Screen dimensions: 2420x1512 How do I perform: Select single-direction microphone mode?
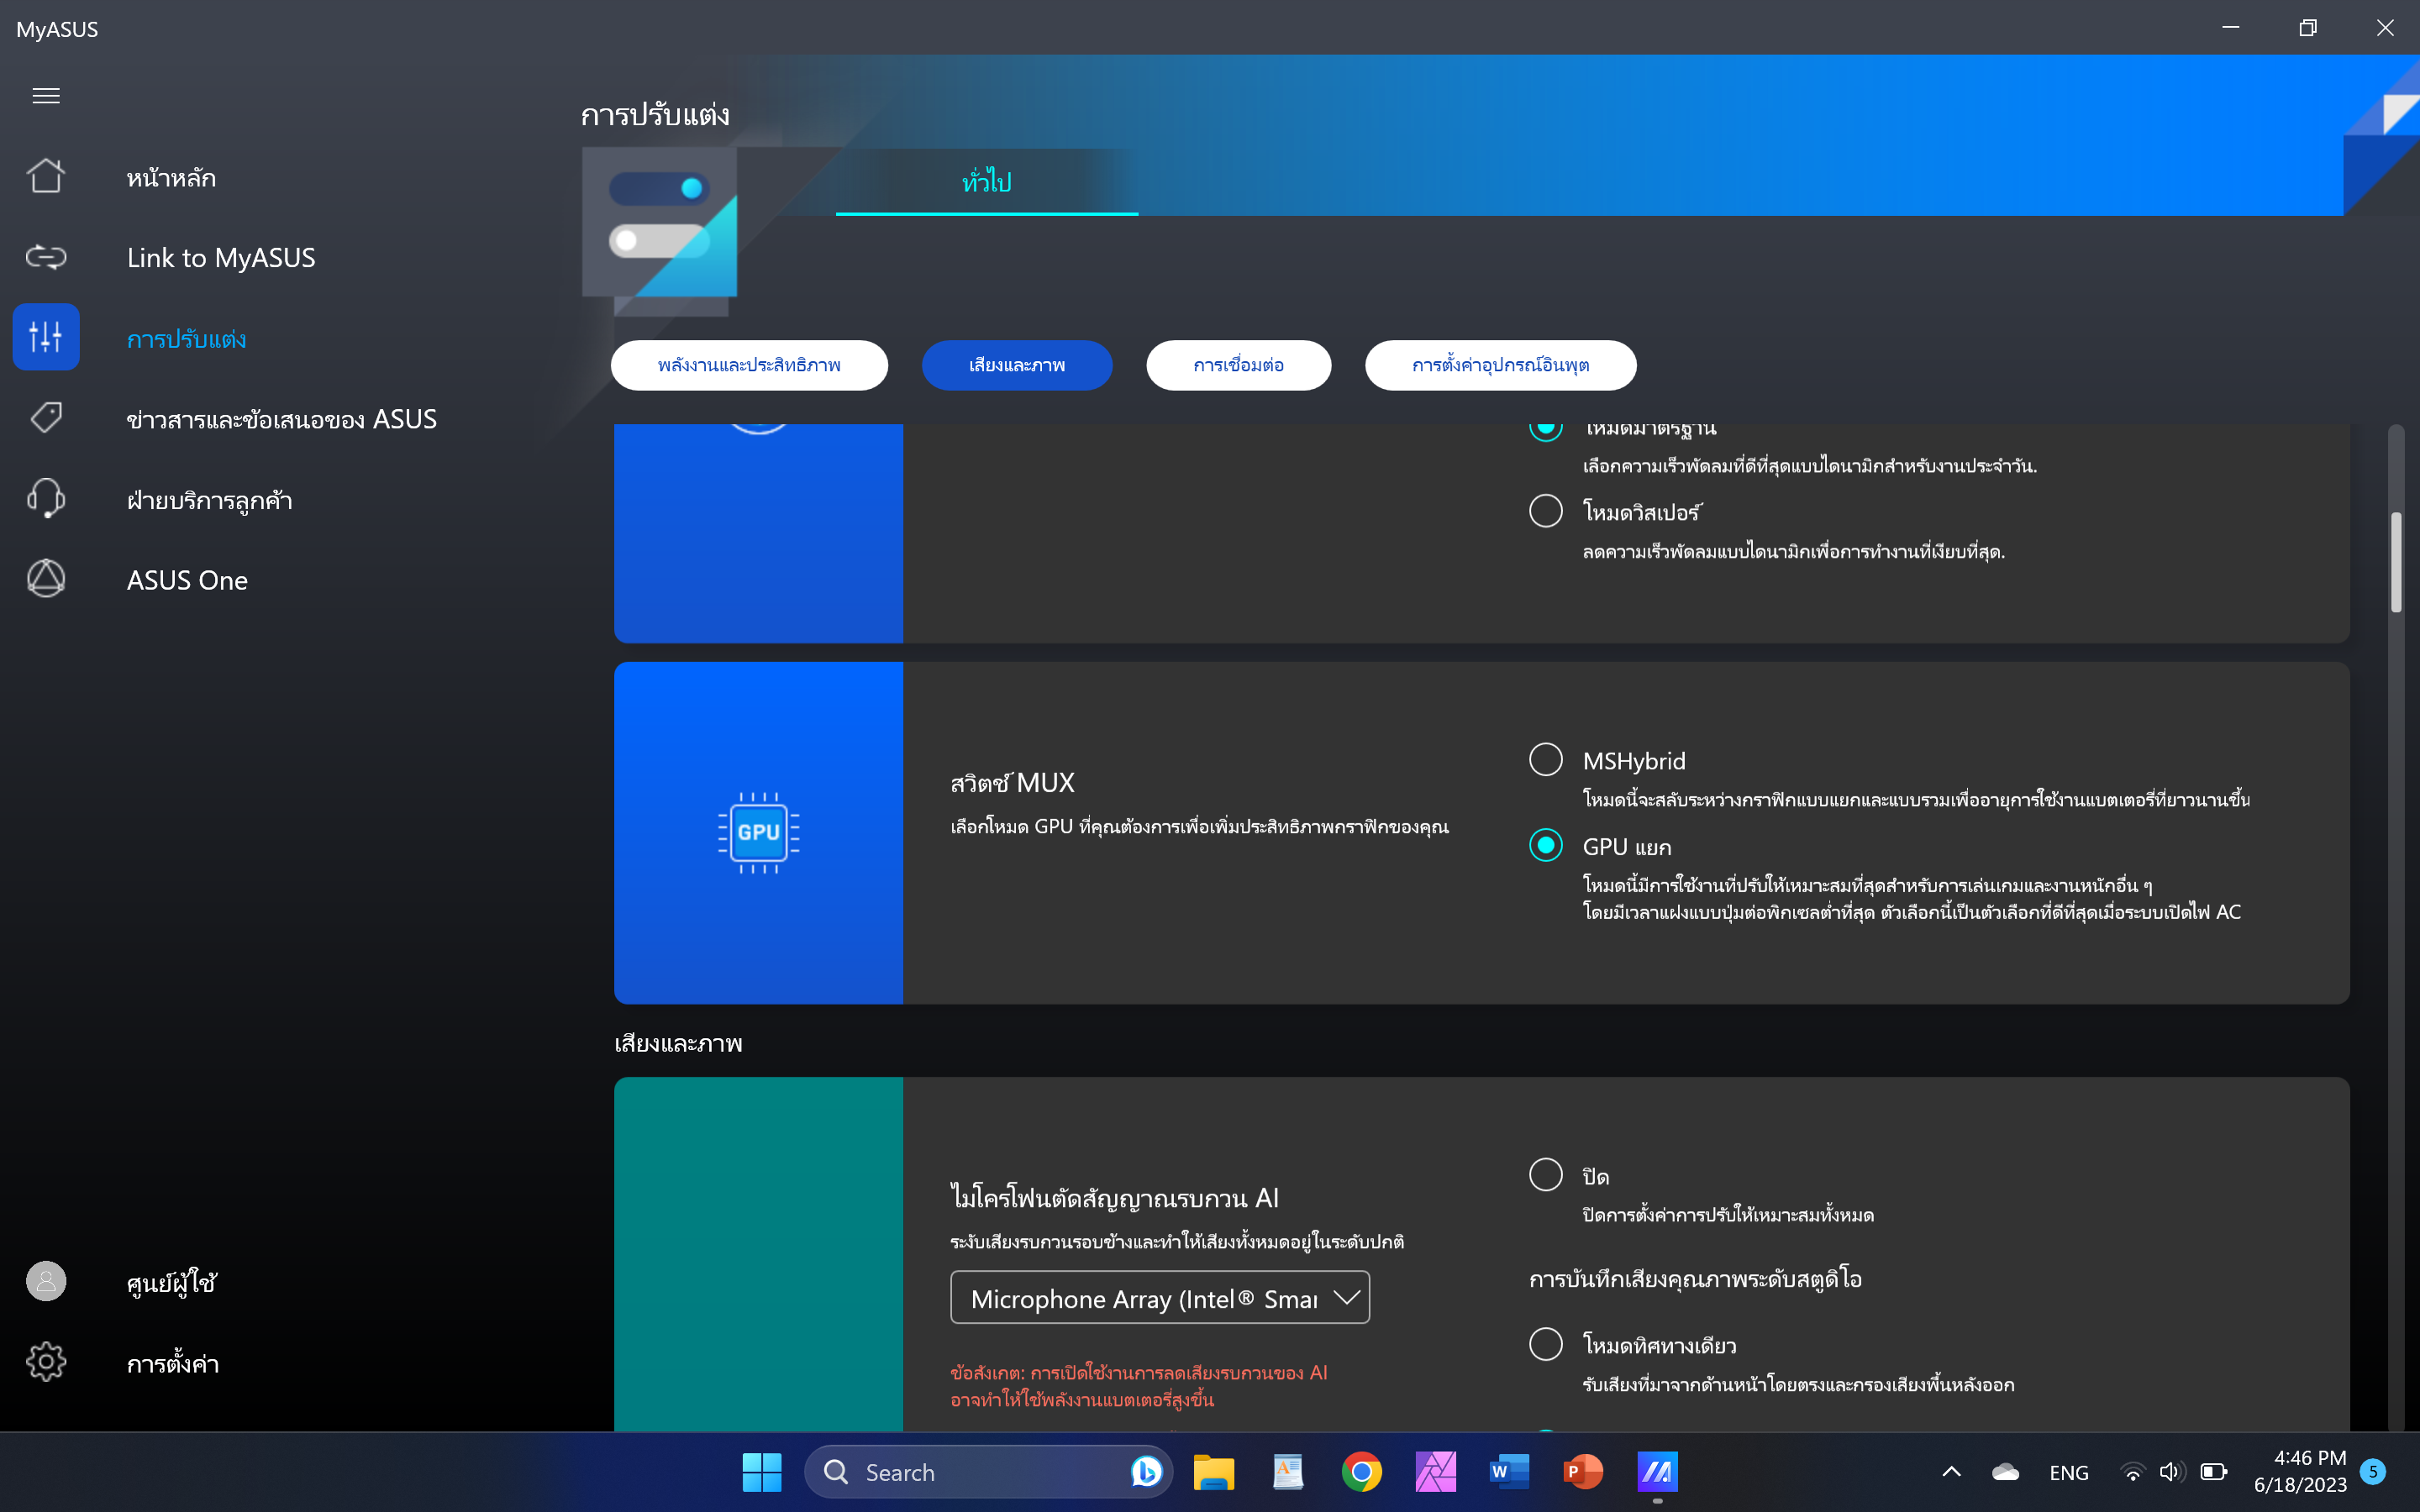(1545, 1344)
